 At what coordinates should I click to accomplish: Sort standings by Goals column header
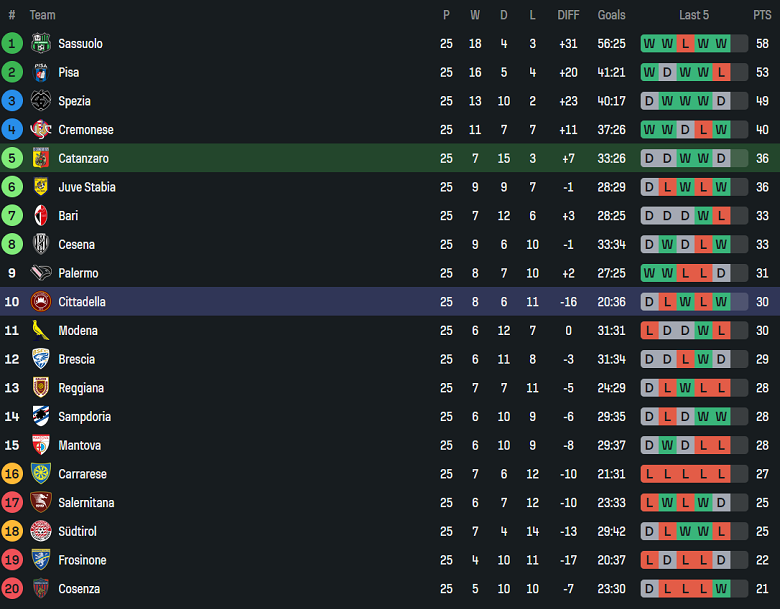coord(611,15)
